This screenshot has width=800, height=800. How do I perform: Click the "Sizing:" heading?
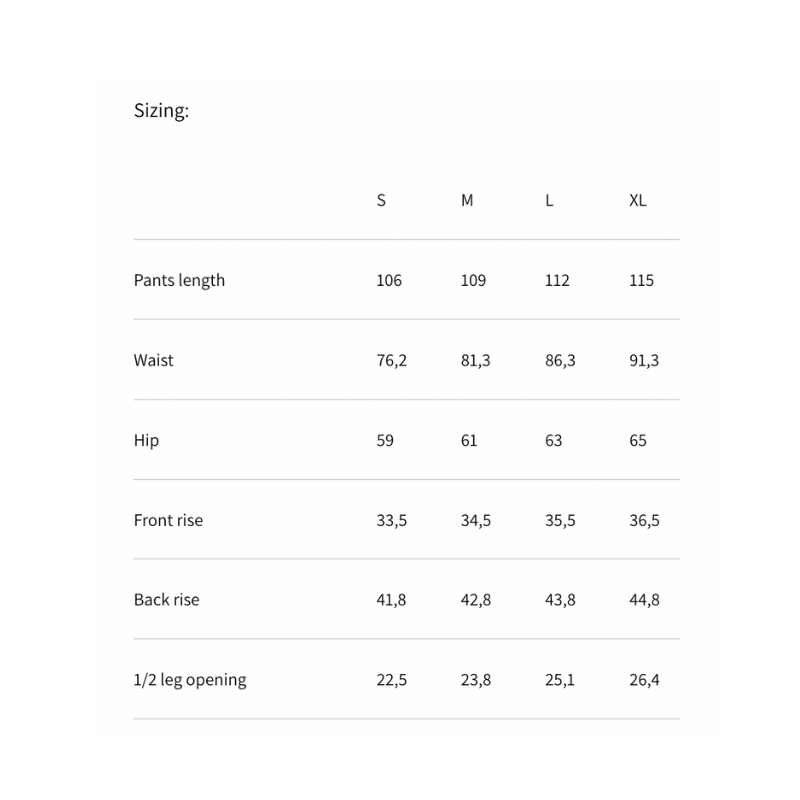[x=161, y=111]
